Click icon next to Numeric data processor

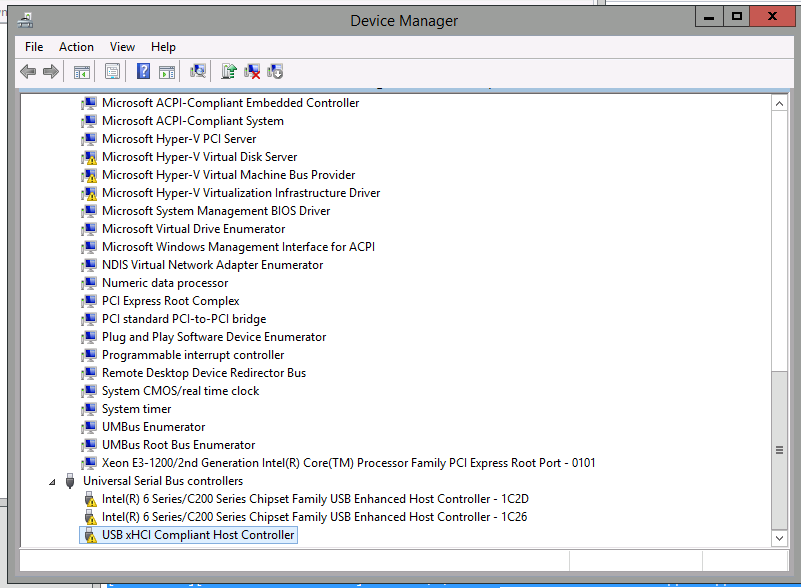click(x=89, y=284)
